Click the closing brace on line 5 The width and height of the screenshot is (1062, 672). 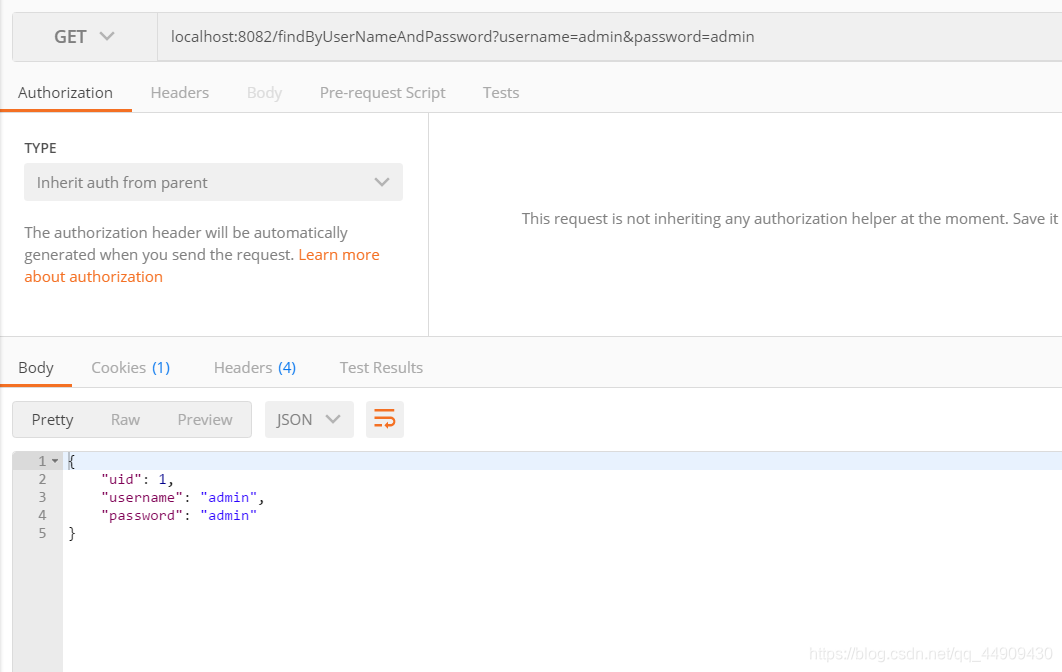(72, 534)
